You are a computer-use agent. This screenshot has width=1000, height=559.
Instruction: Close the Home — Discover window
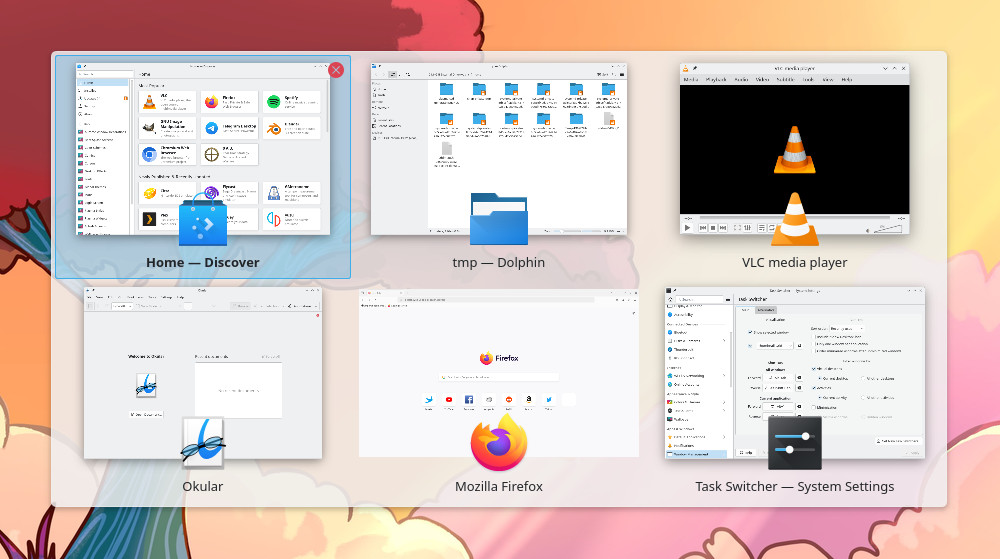(336, 70)
